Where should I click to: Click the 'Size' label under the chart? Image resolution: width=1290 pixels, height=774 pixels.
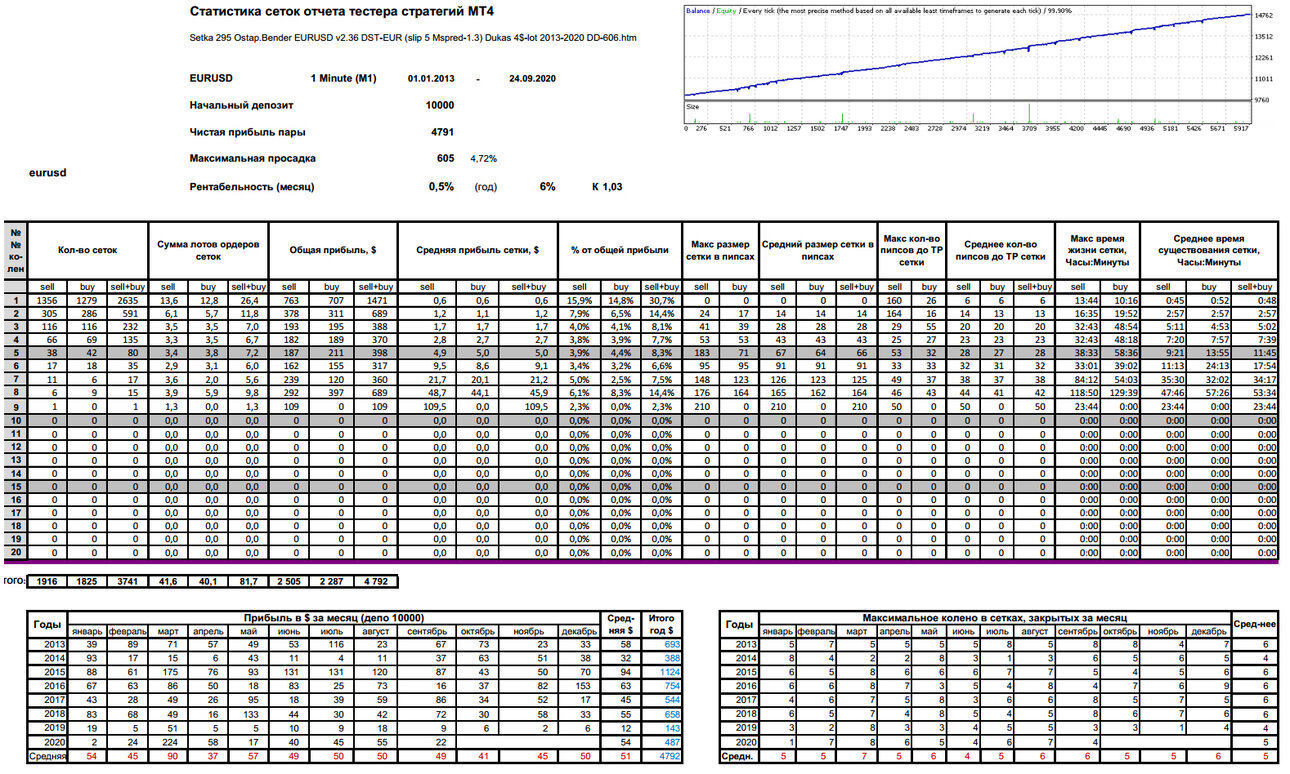(692, 105)
